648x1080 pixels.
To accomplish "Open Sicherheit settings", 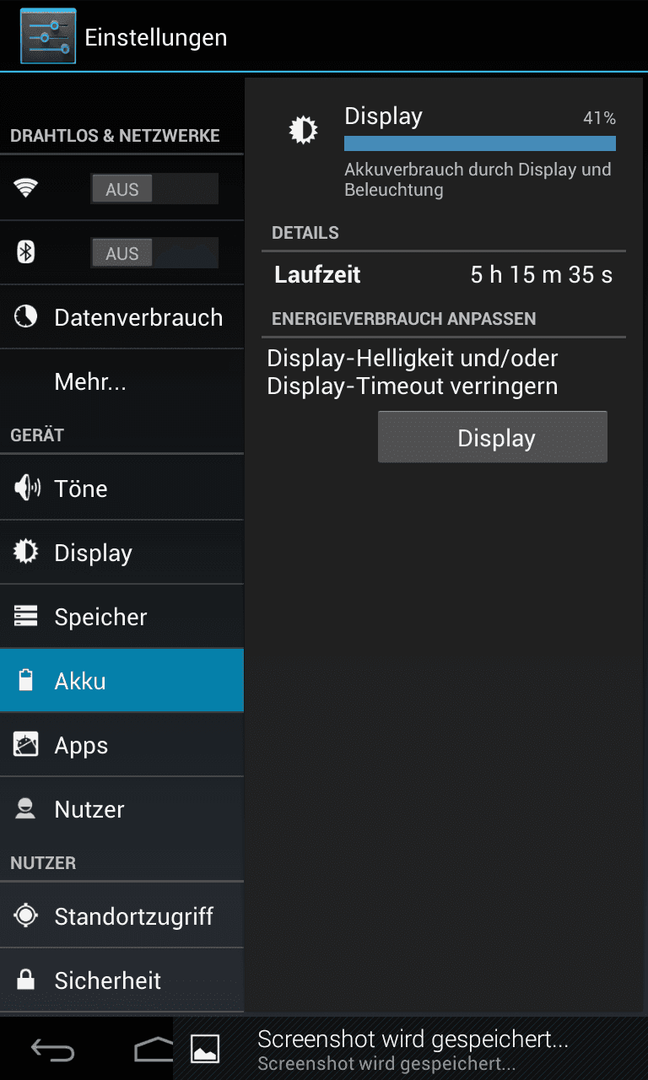I will pos(122,980).
